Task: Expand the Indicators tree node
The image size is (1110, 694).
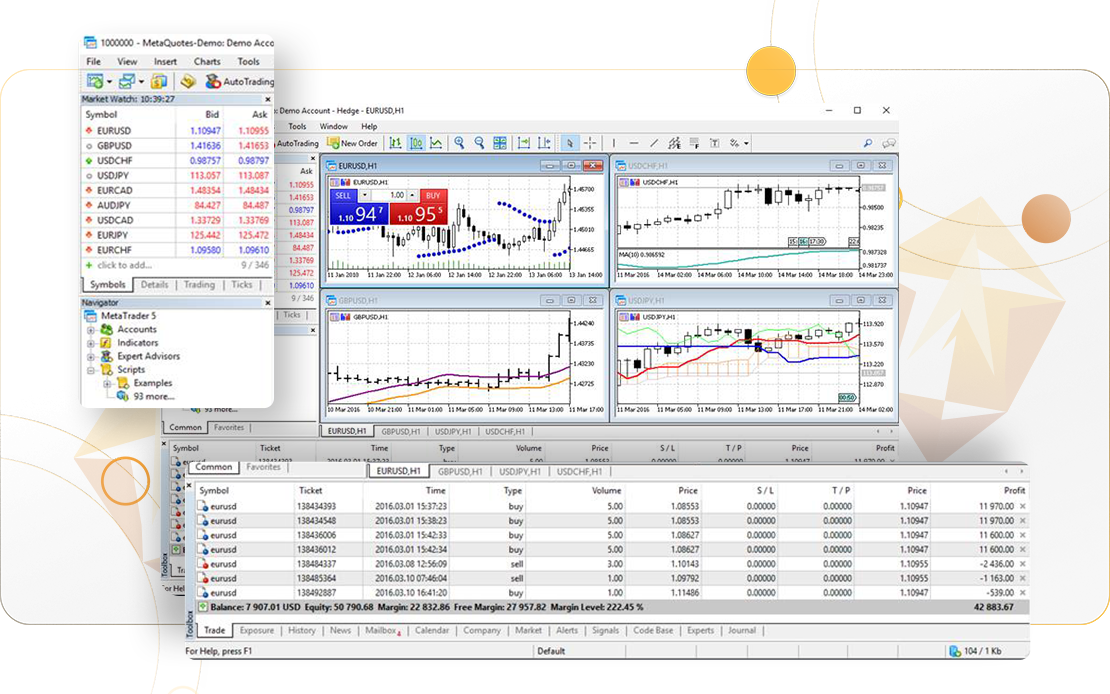Action: pyautogui.click(x=92, y=343)
